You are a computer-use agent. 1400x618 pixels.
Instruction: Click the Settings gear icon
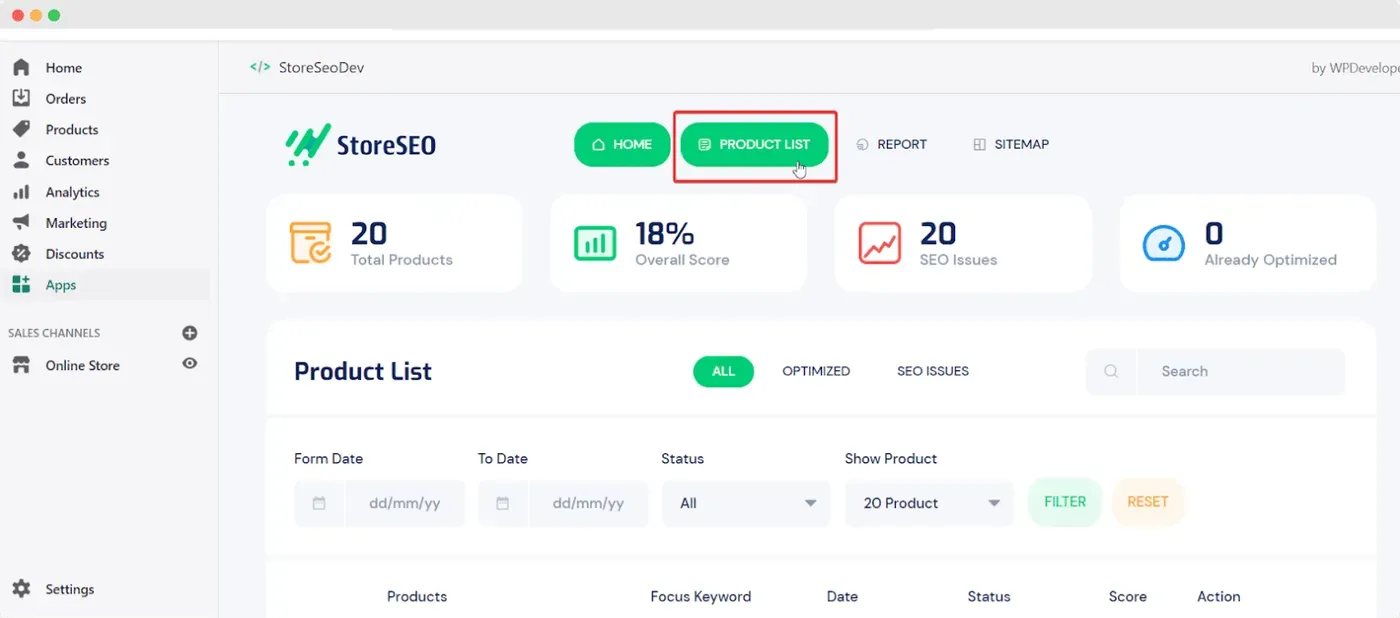(21, 589)
